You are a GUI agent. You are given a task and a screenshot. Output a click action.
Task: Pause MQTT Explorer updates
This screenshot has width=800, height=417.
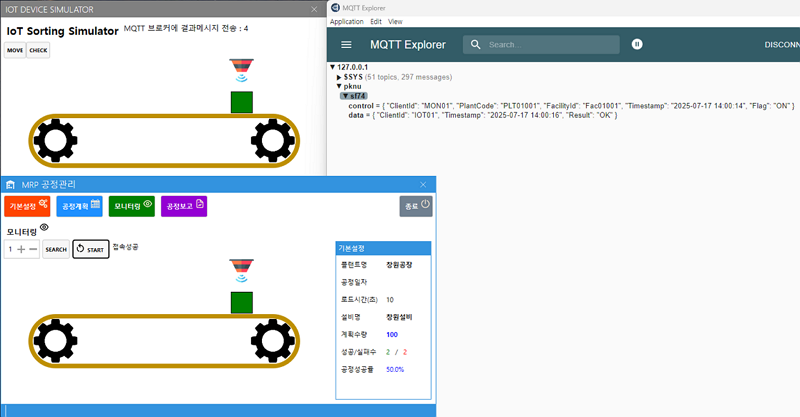[637, 44]
